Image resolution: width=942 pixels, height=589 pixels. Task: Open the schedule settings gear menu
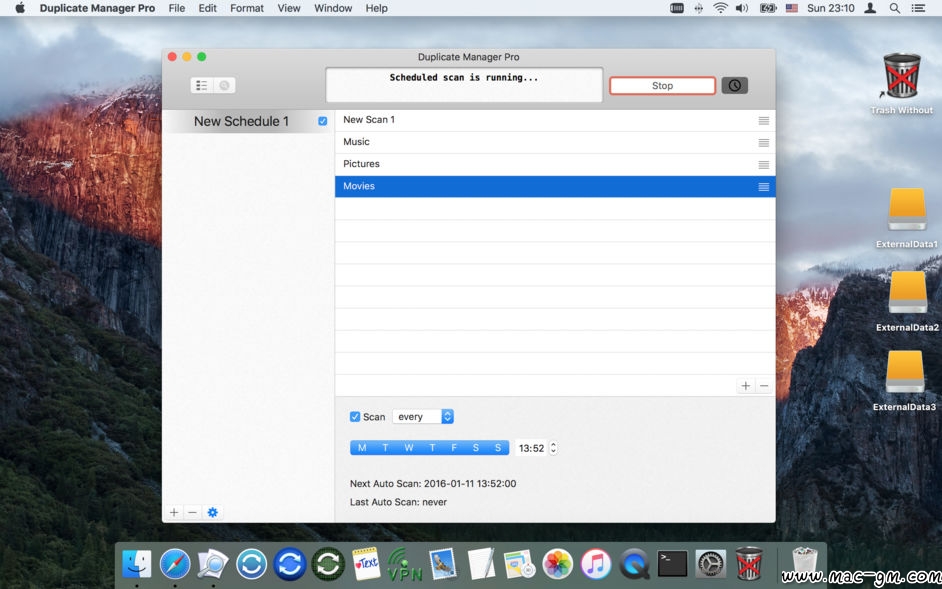[212, 513]
